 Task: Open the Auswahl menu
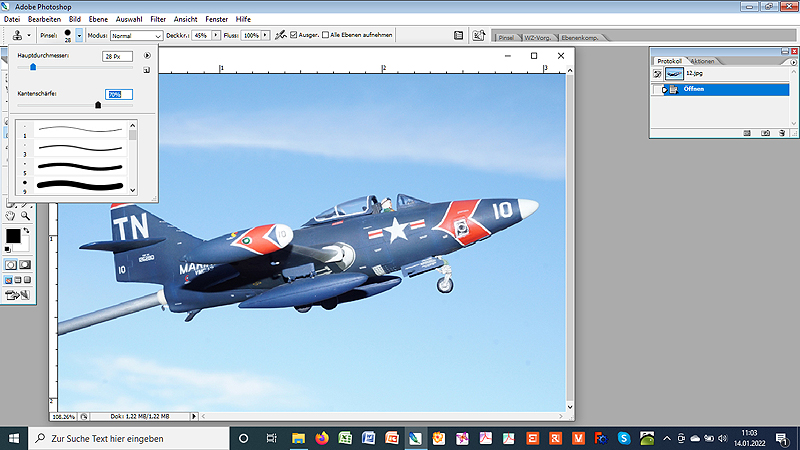129,19
